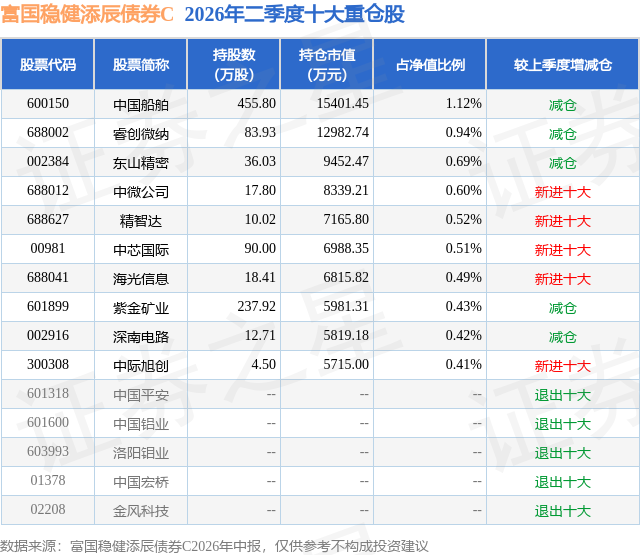The height and width of the screenshot is (555, 640).
Task: Select the 金风科技 stock name
Action: 141,511
